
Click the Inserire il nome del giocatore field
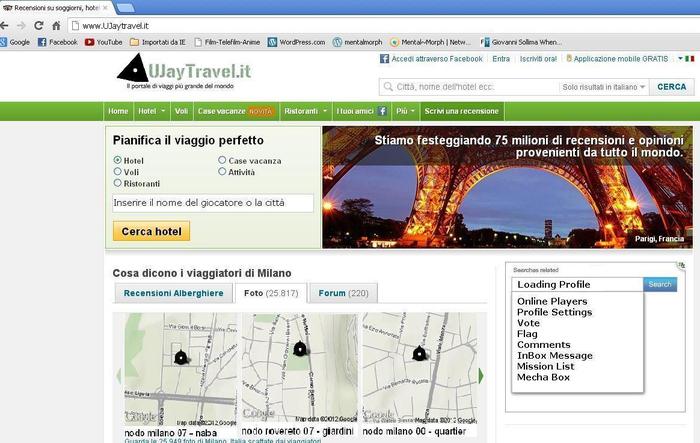tap(213, 203)
